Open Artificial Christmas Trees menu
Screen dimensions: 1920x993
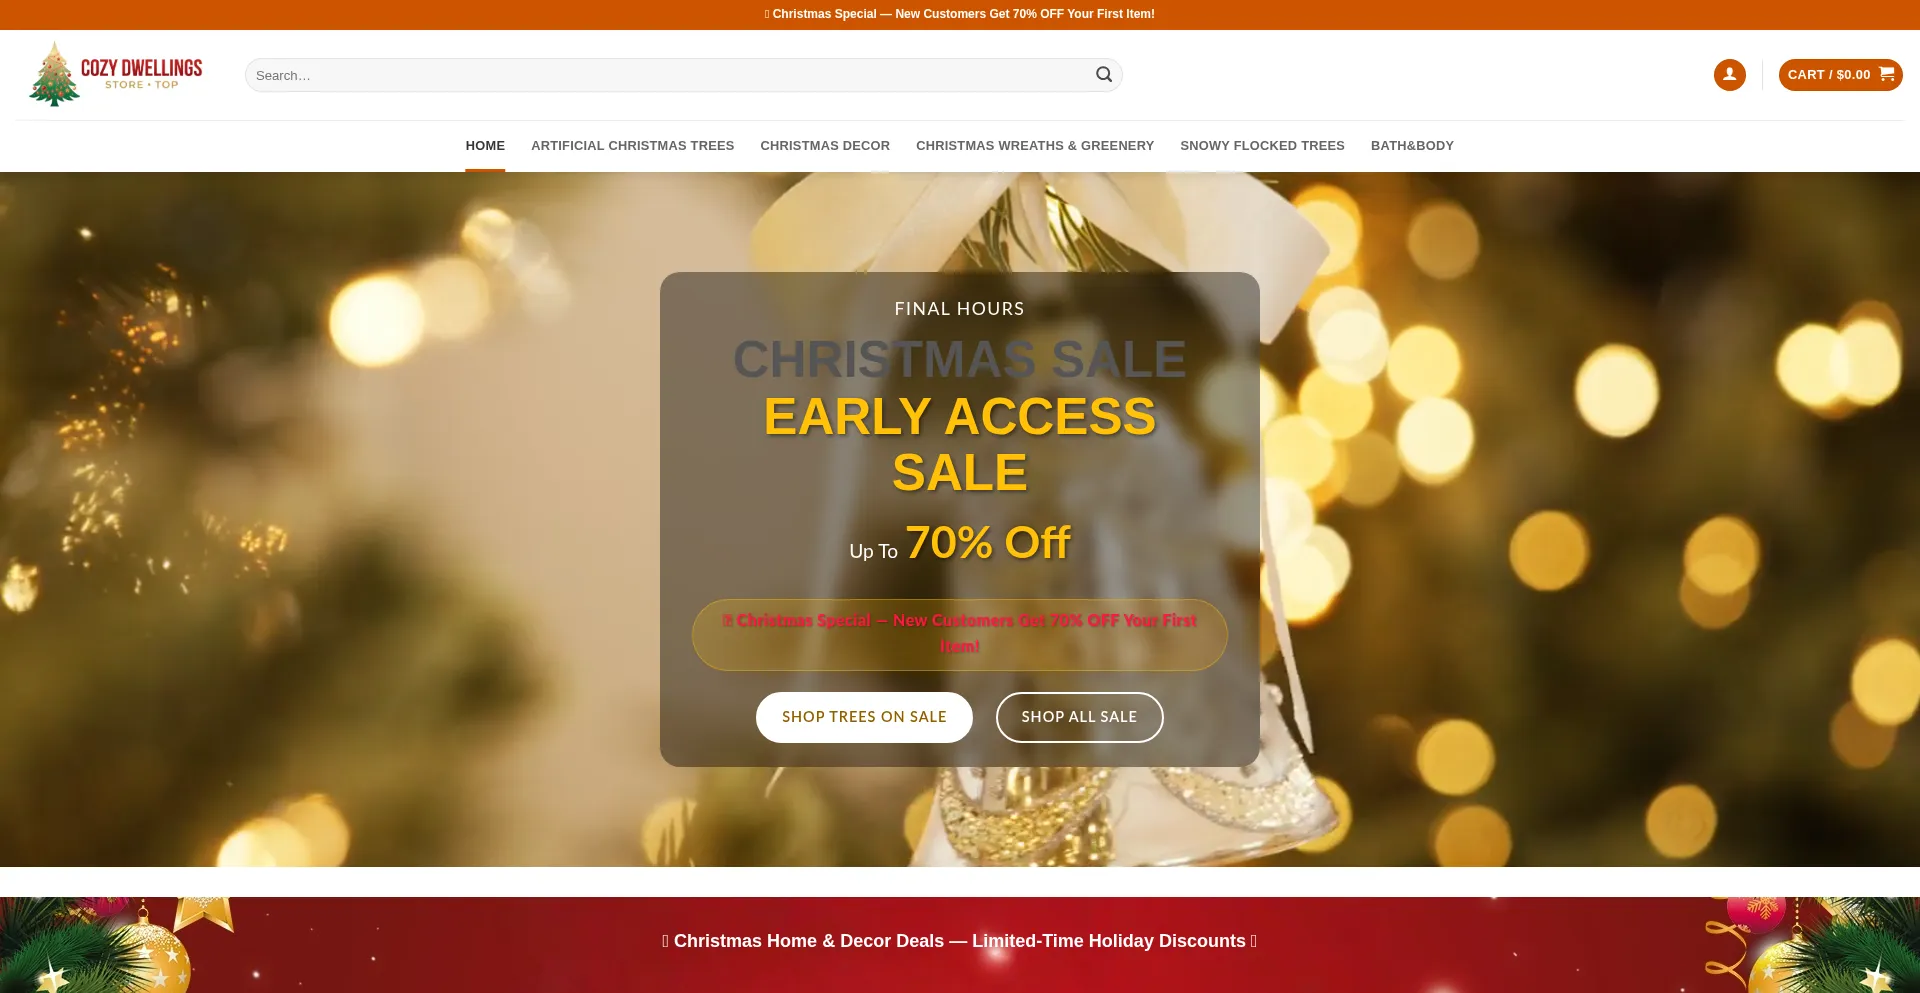pos(632,146)
